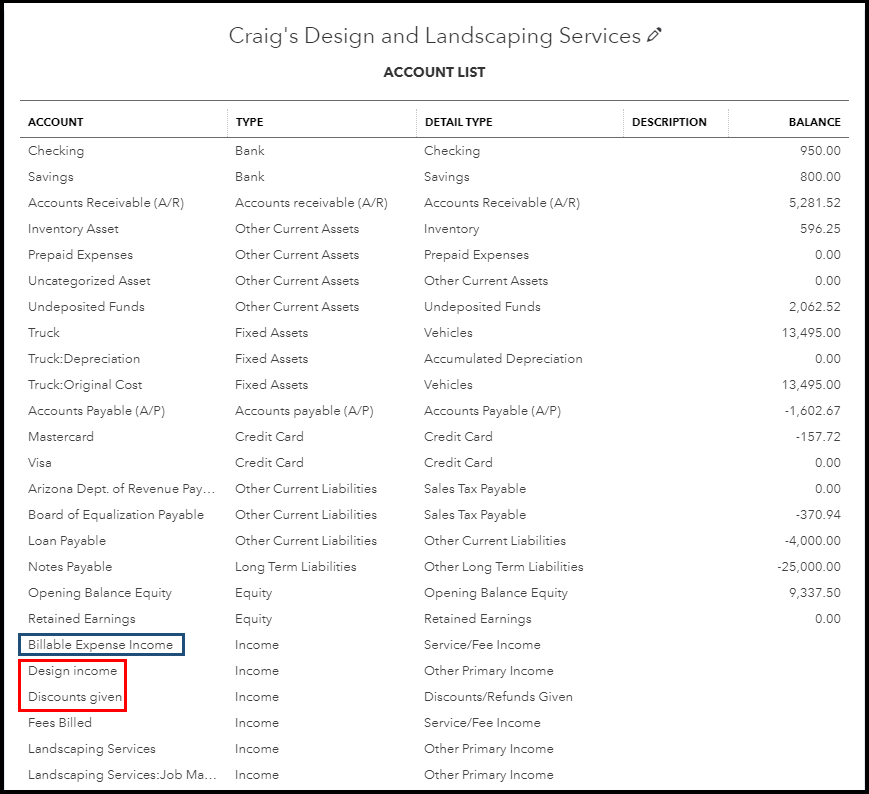Open the Design income account
This screenshot has height=794, width=869.
tap(73, 671)
